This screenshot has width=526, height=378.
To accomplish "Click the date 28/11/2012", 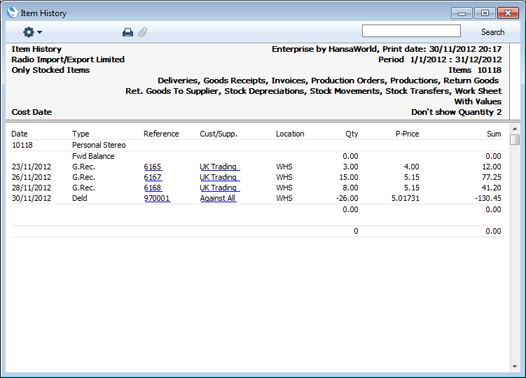I will click(32, 187).
